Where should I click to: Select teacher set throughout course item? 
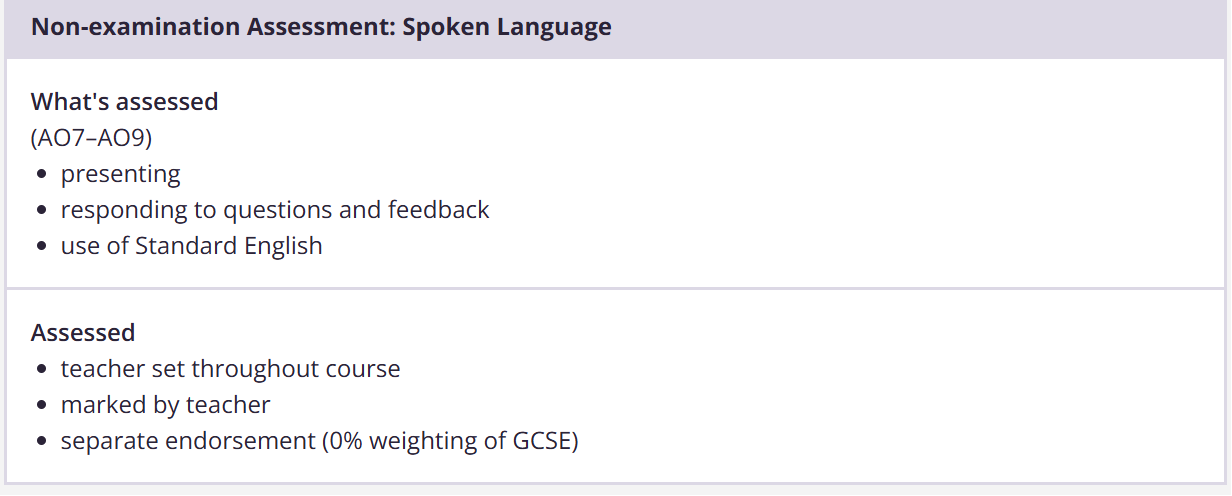coord(230,369)
